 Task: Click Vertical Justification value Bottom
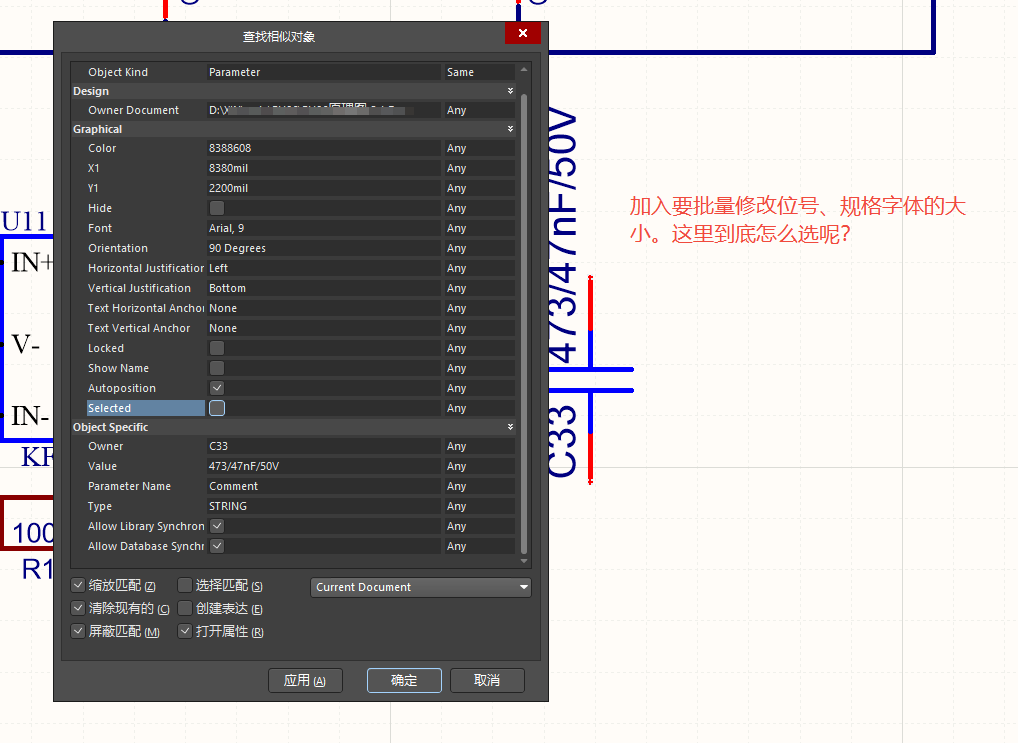(x=323, y=288)
